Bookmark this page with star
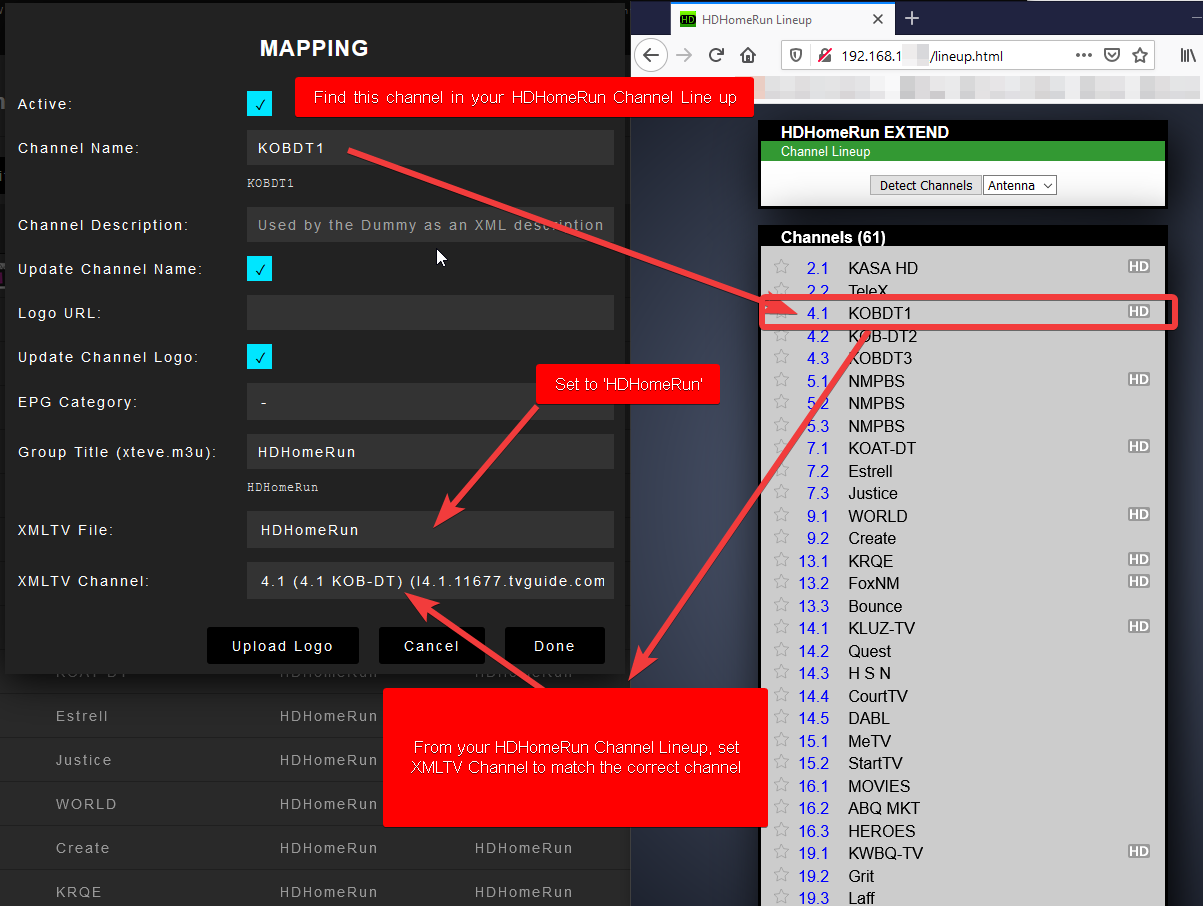Image resolution: width=1203 pixels, height=906 pixels. click(x=1140, y=55)
